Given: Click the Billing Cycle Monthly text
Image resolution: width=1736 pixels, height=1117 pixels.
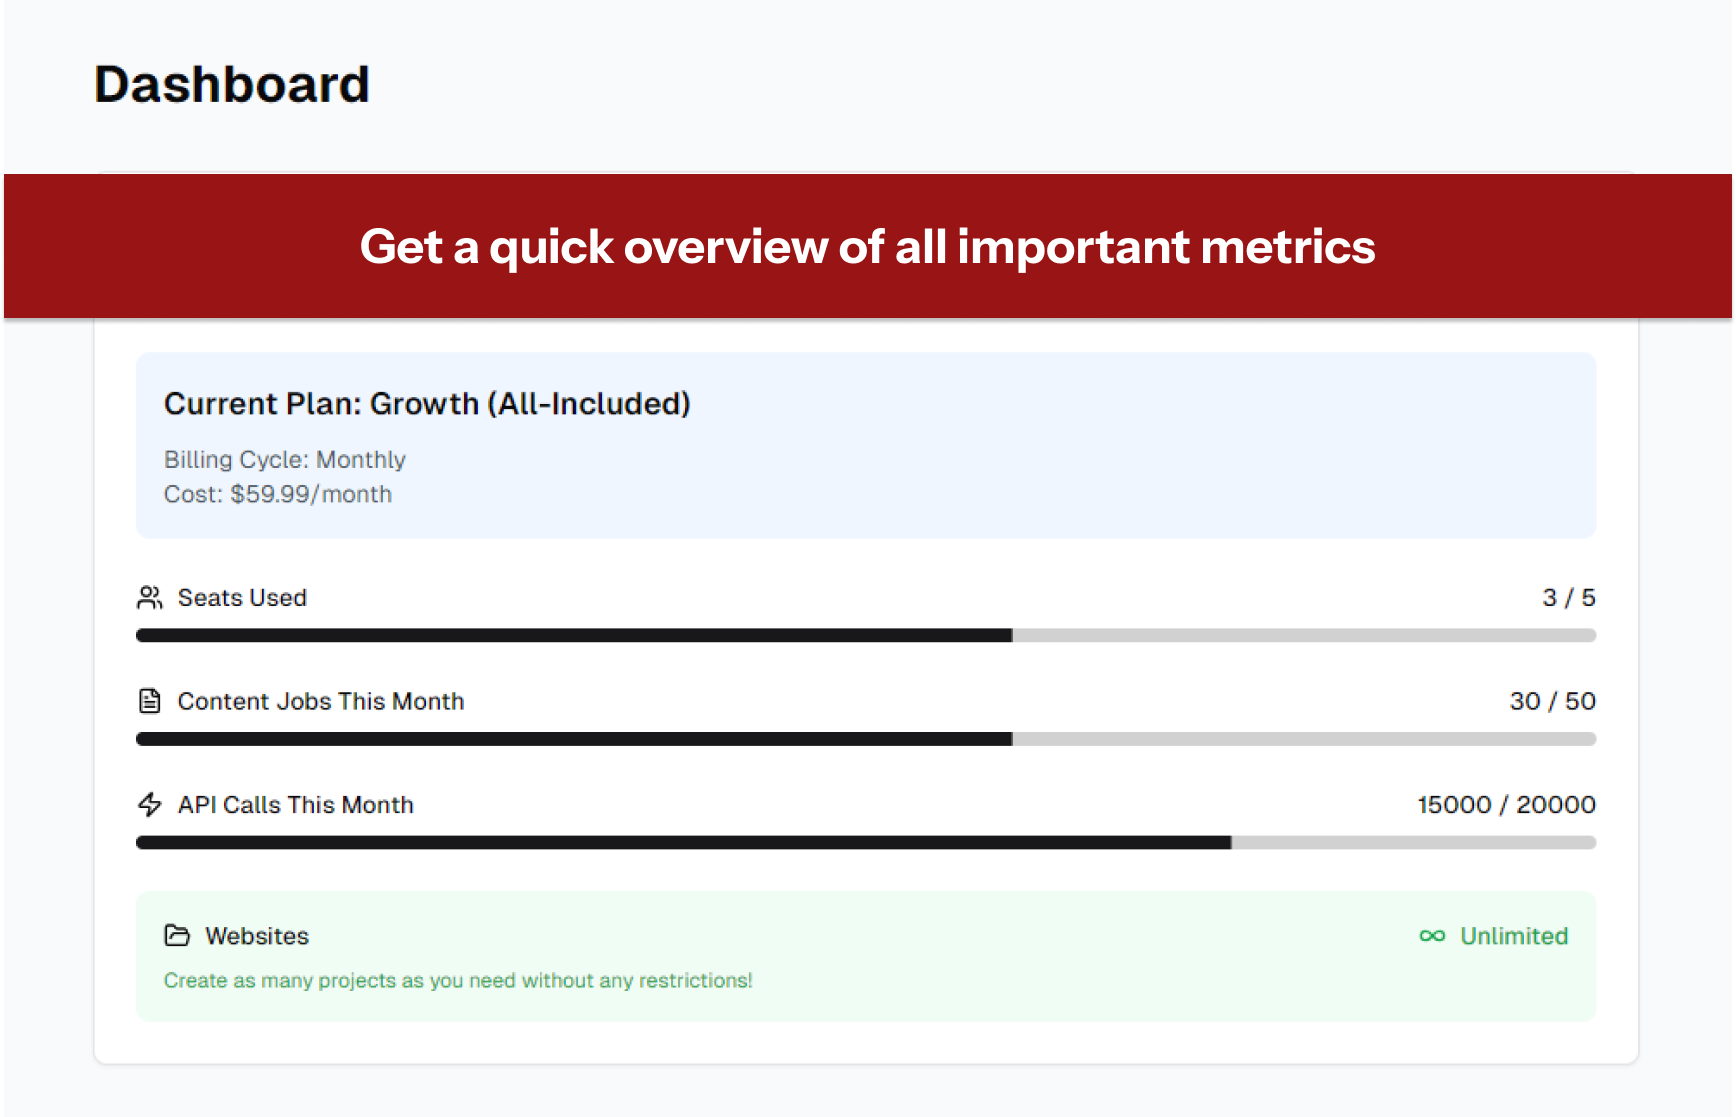Looking at the screenshot, I should click(x=285, y=460).
